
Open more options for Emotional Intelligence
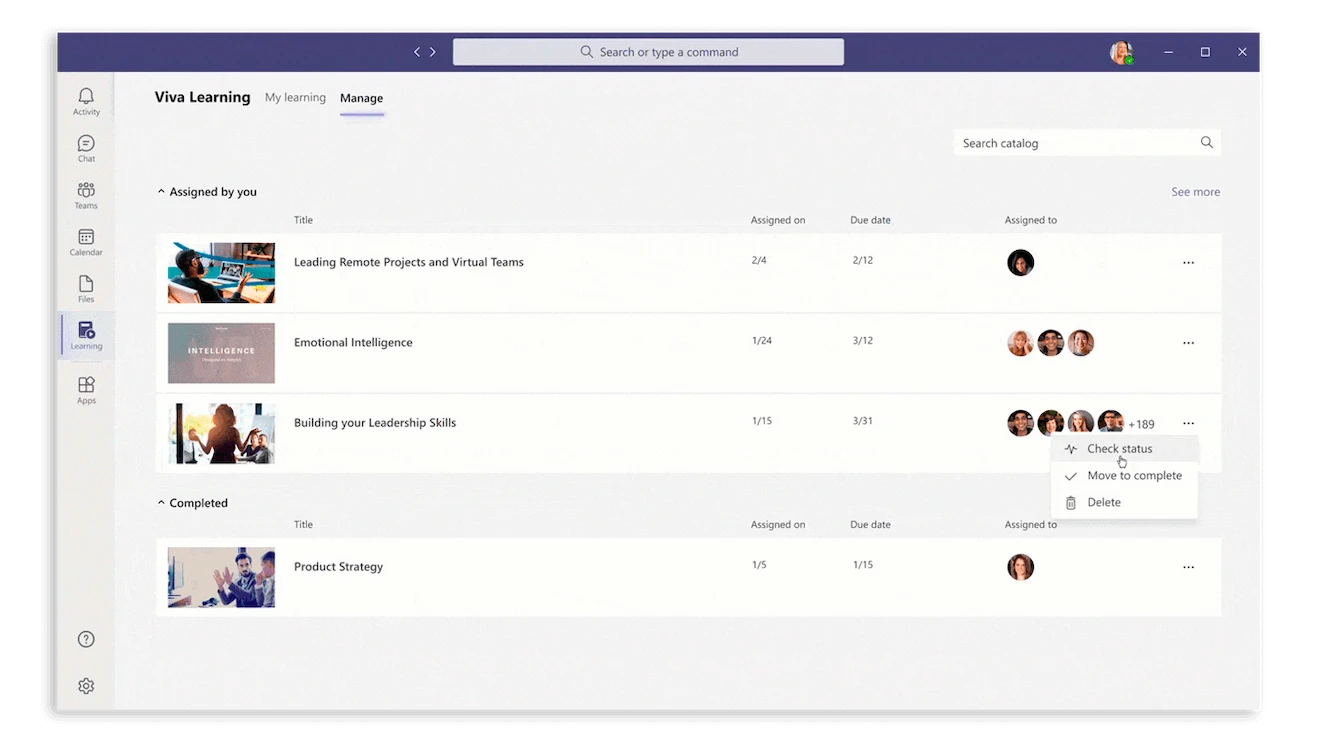1188,343
